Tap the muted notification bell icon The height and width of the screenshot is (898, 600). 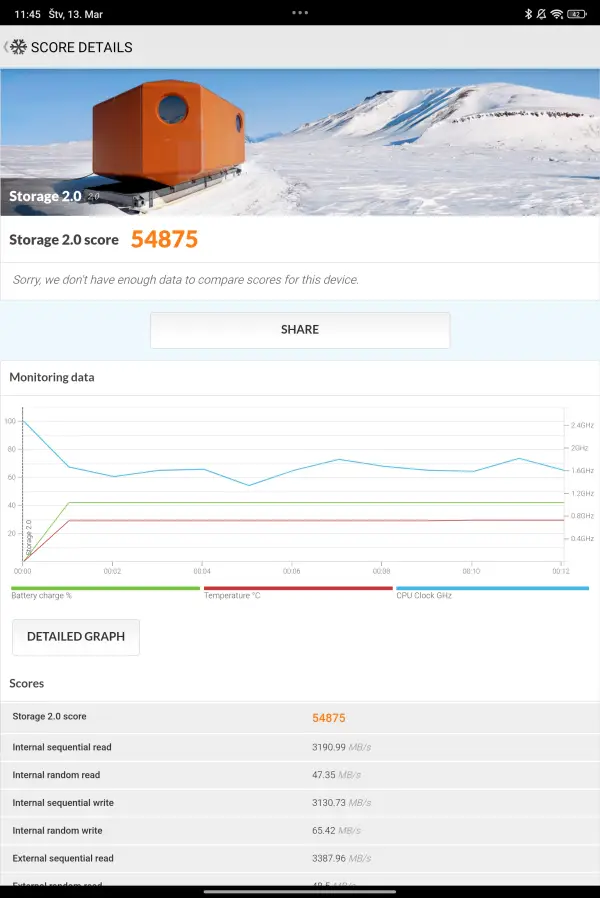(x=541, y=14)
